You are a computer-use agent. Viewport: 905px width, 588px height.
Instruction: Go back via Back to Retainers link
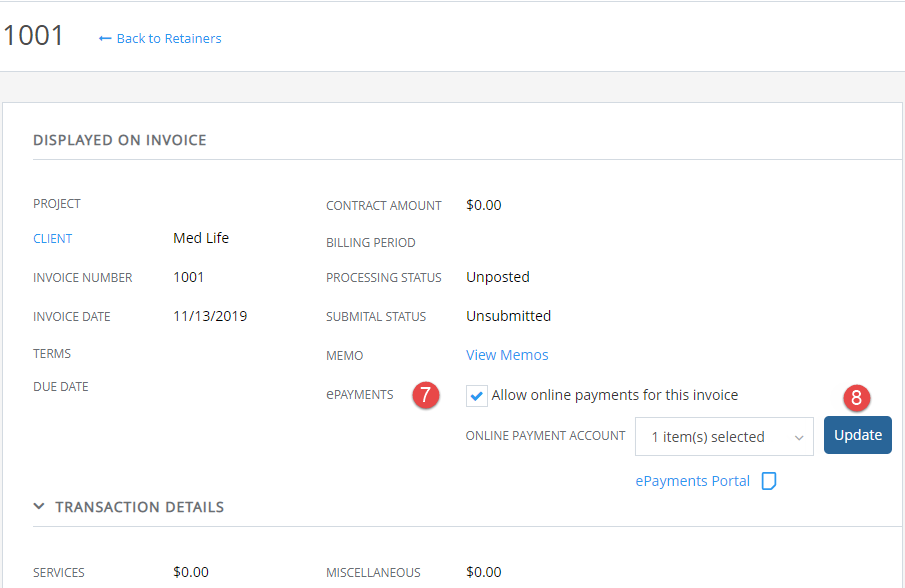[x=160, y=39]
